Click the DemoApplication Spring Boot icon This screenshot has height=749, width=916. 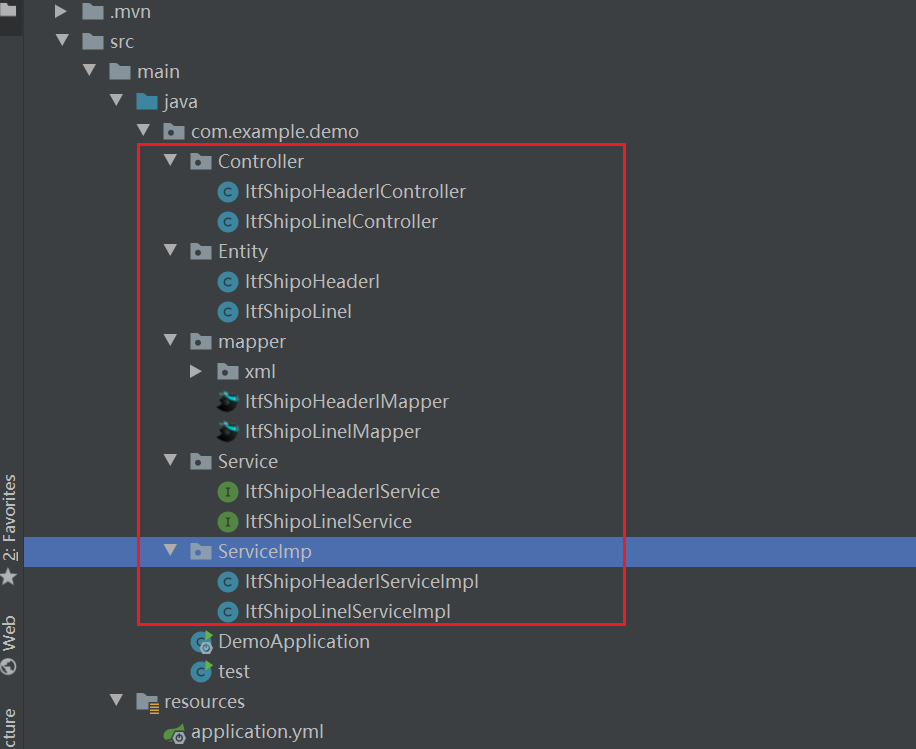coord(202,641)
